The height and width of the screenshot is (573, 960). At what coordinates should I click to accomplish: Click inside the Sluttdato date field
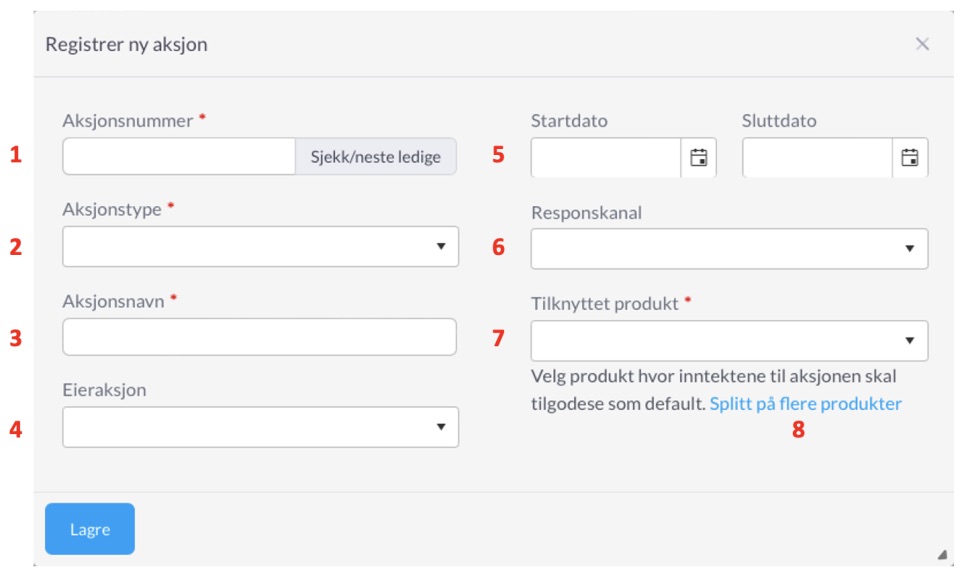tap(817, 158)
